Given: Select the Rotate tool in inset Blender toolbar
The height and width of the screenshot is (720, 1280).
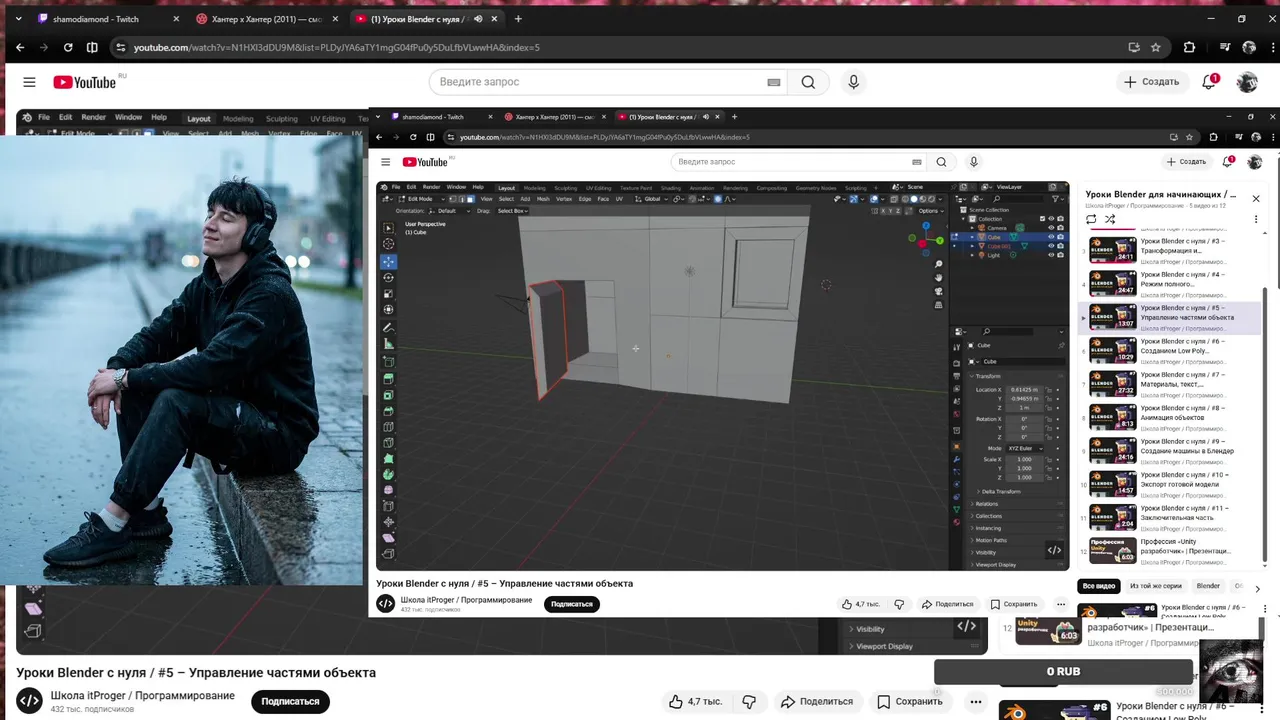Looking at the screenshot, I should [x=389, y=277].
